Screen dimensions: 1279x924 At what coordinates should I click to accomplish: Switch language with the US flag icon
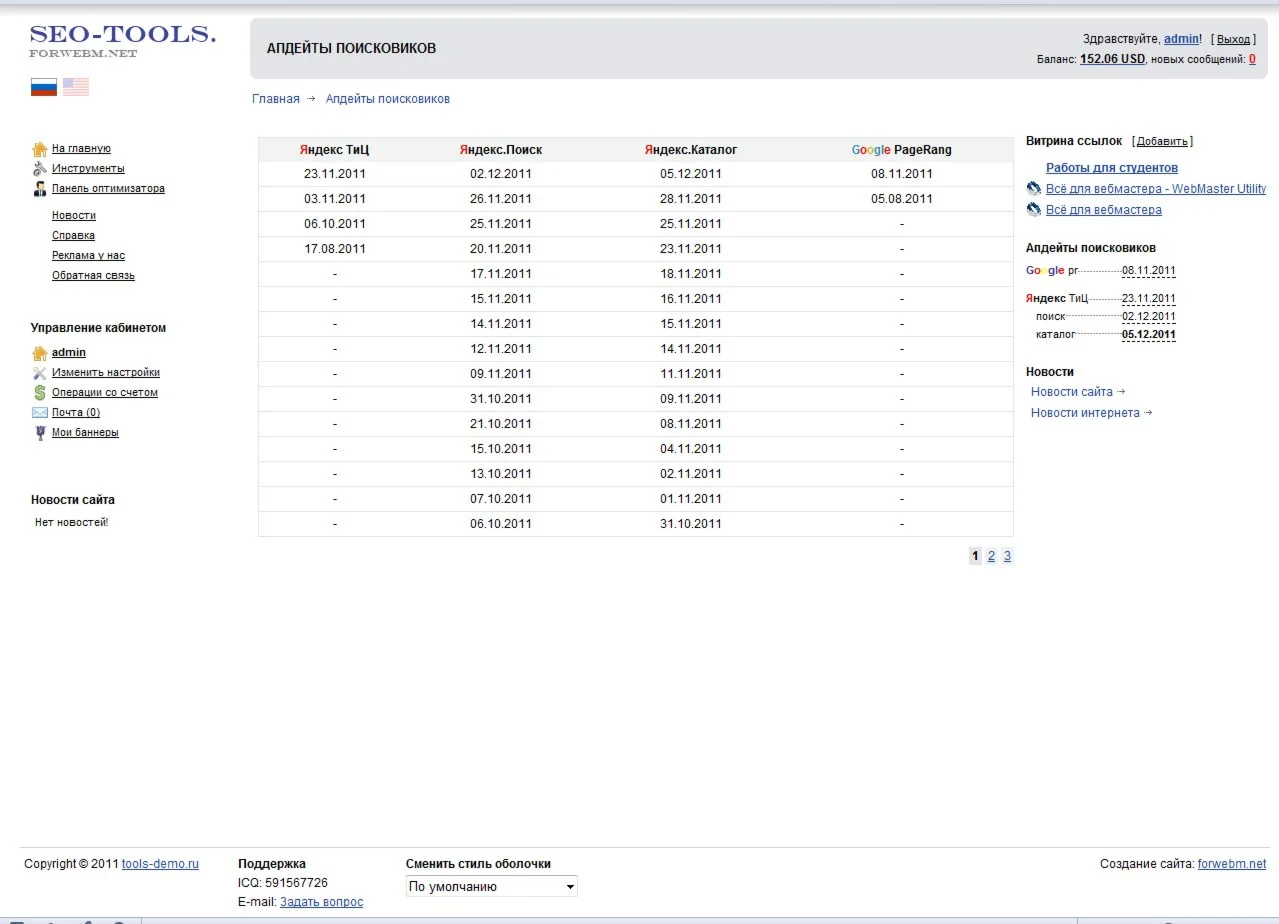76,87
